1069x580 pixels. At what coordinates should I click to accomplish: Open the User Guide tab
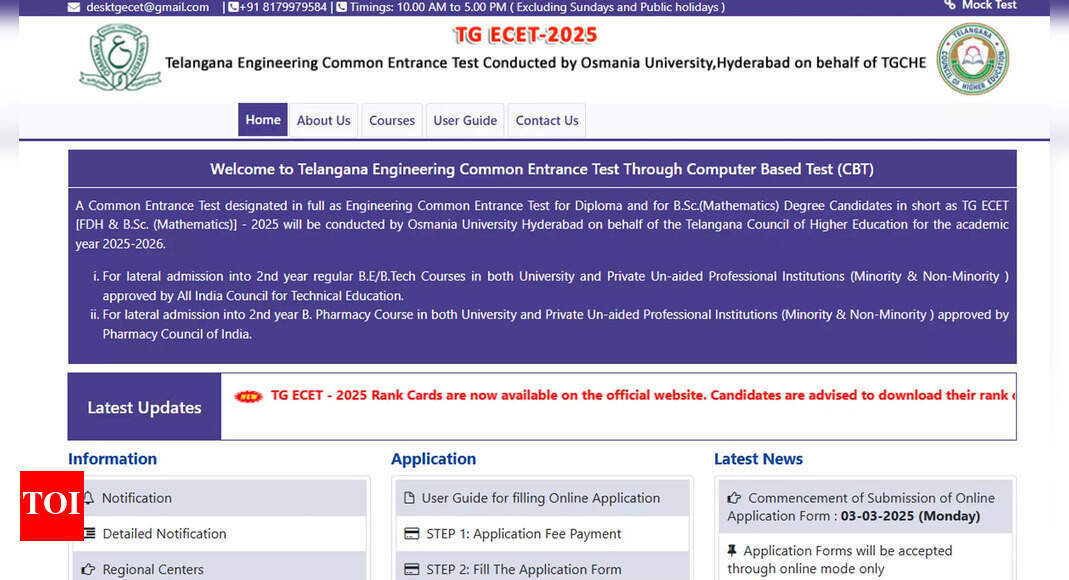(x=465, y=121)
